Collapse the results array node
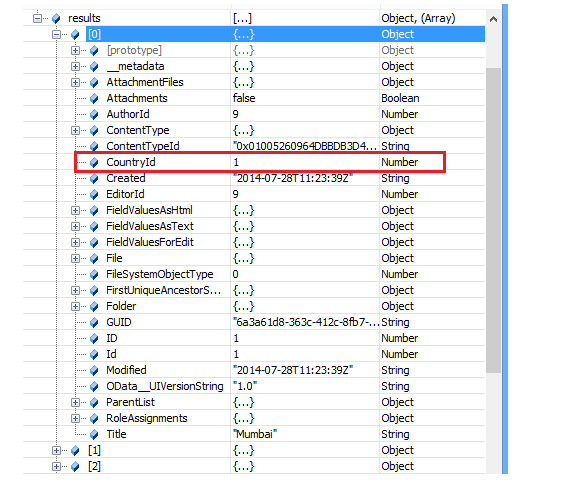The image size is (571, 502). (37, 18)
